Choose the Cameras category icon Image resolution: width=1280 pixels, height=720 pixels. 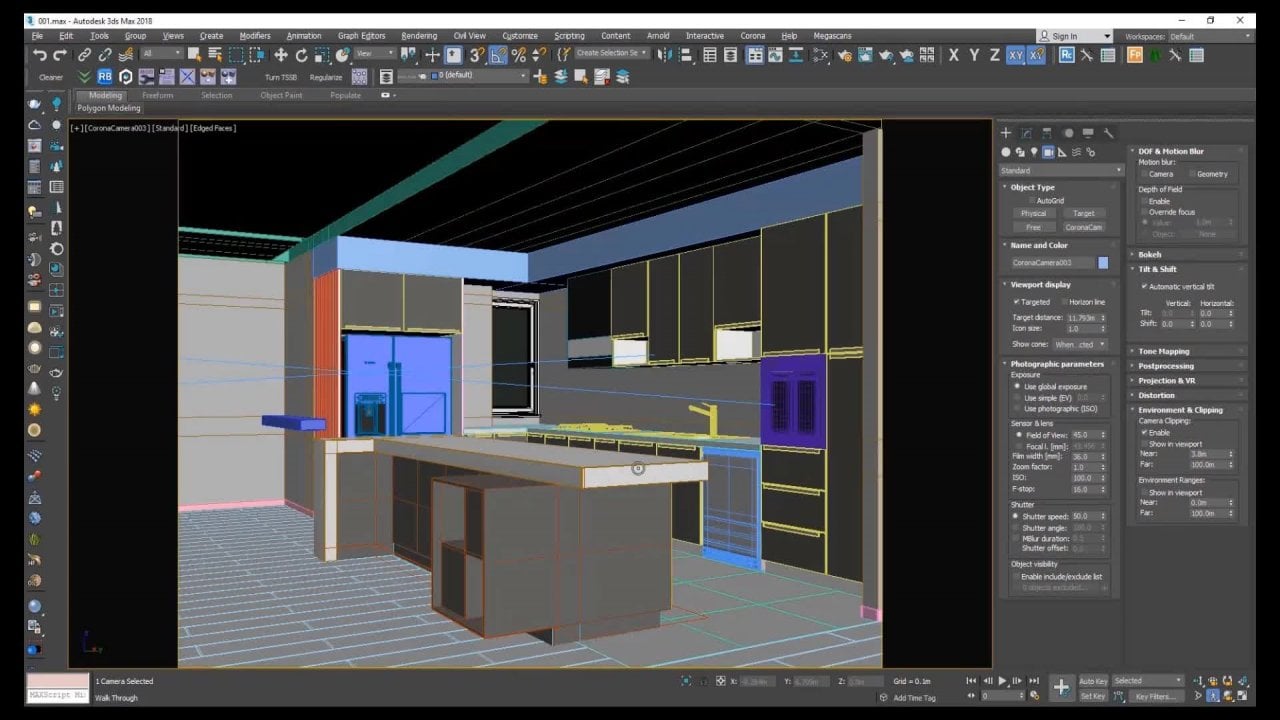[1048, 152]
